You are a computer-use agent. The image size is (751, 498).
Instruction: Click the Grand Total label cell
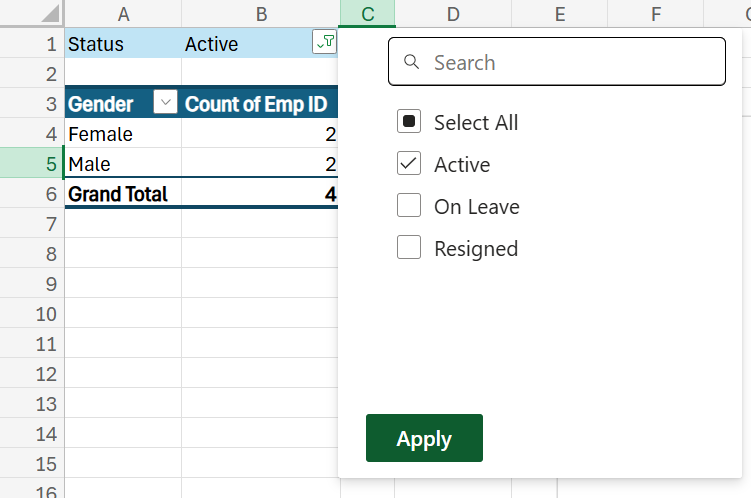(122, 194)
